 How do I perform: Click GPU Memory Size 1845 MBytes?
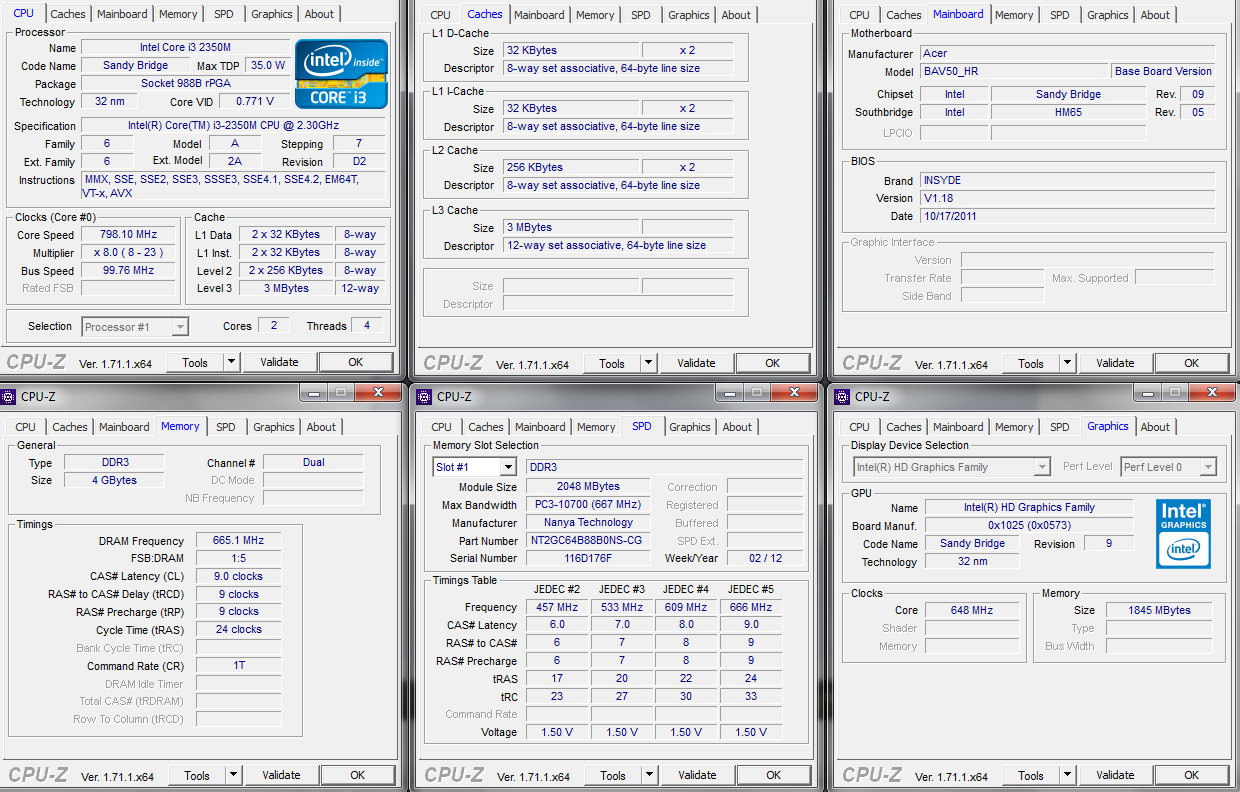(x=1160, y=610)
